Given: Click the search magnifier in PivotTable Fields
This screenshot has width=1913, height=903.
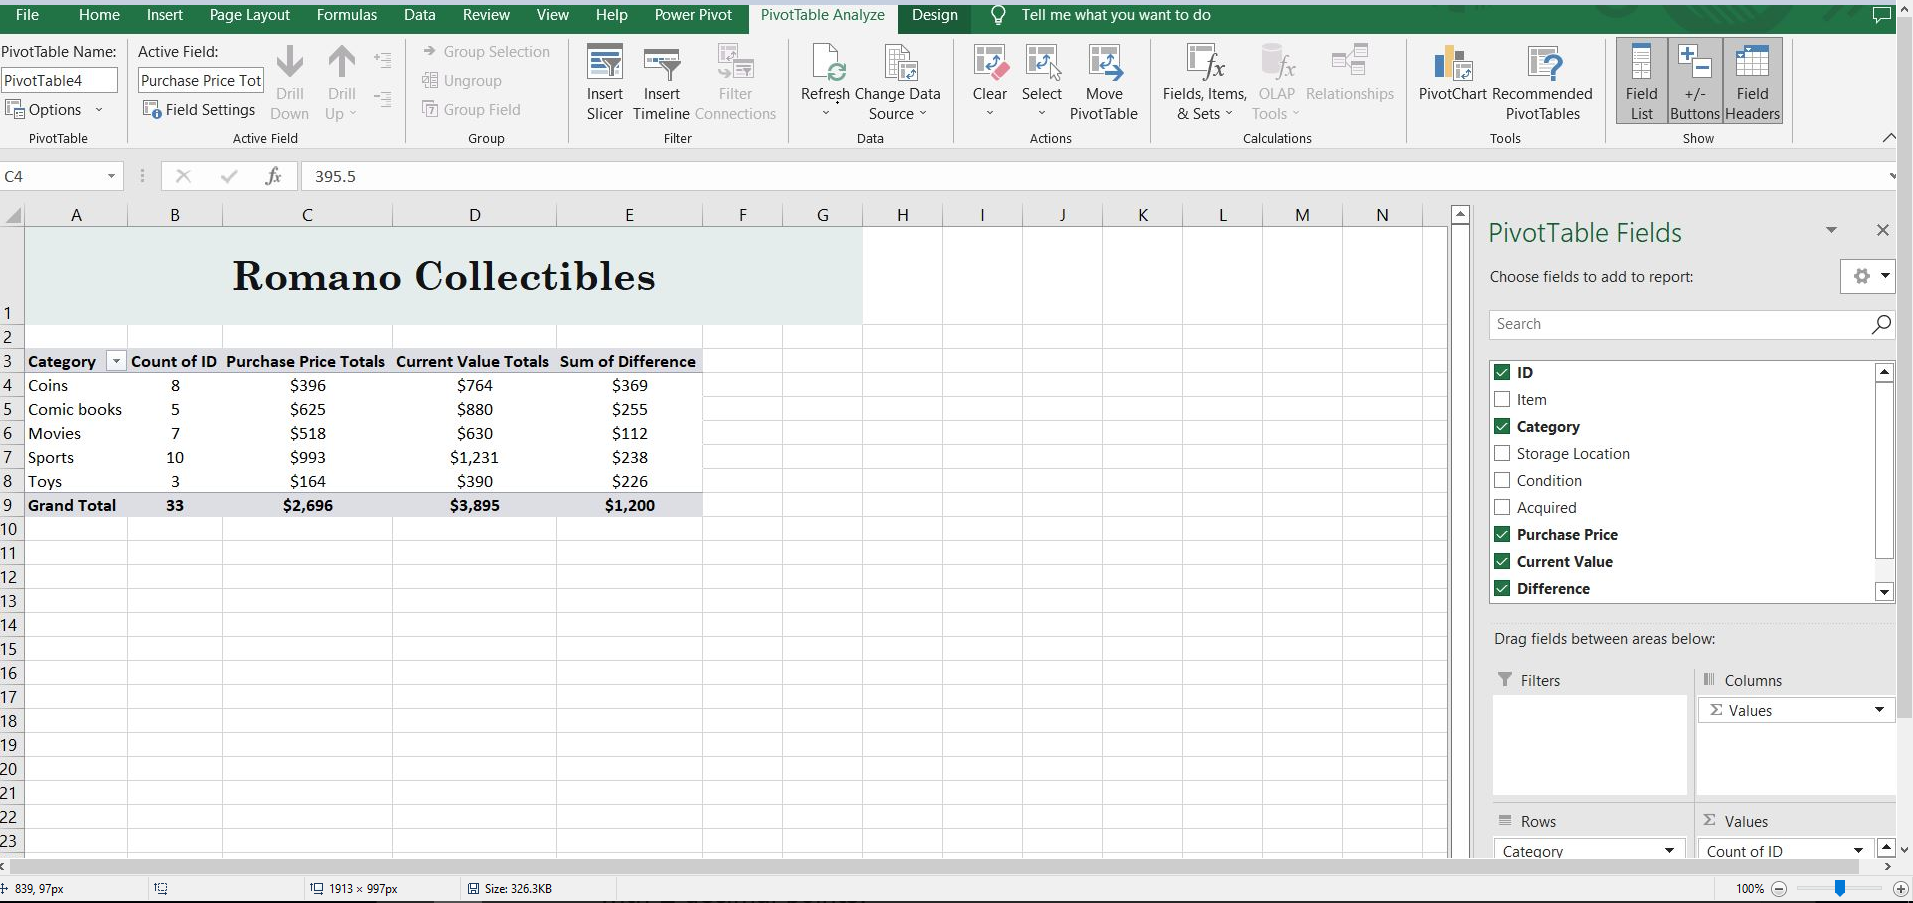Looking at the screenshot, I should [x=1880, y=324].
